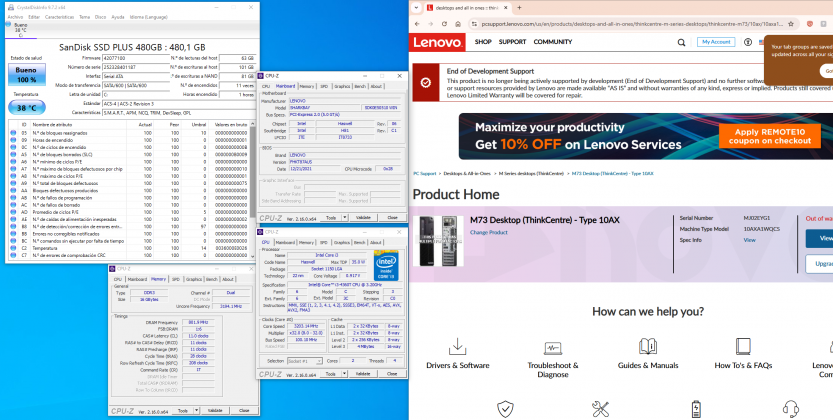833x420 pixels.
Task: Open Drivers & Software download icon
Action: point(457,347)
